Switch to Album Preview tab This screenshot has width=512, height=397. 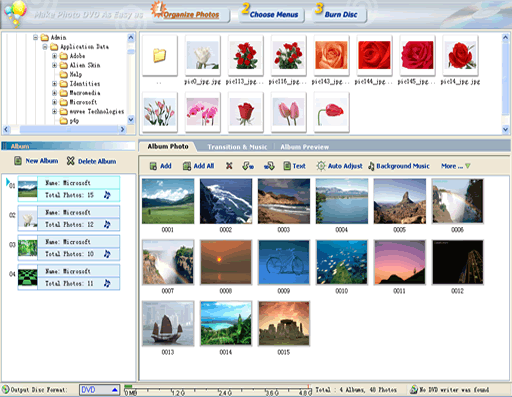pyautogui.click(x=304, y=147)
